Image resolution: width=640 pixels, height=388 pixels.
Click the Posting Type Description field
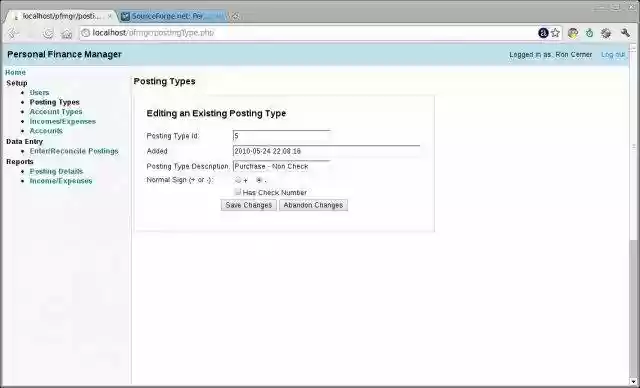point(282,166)
